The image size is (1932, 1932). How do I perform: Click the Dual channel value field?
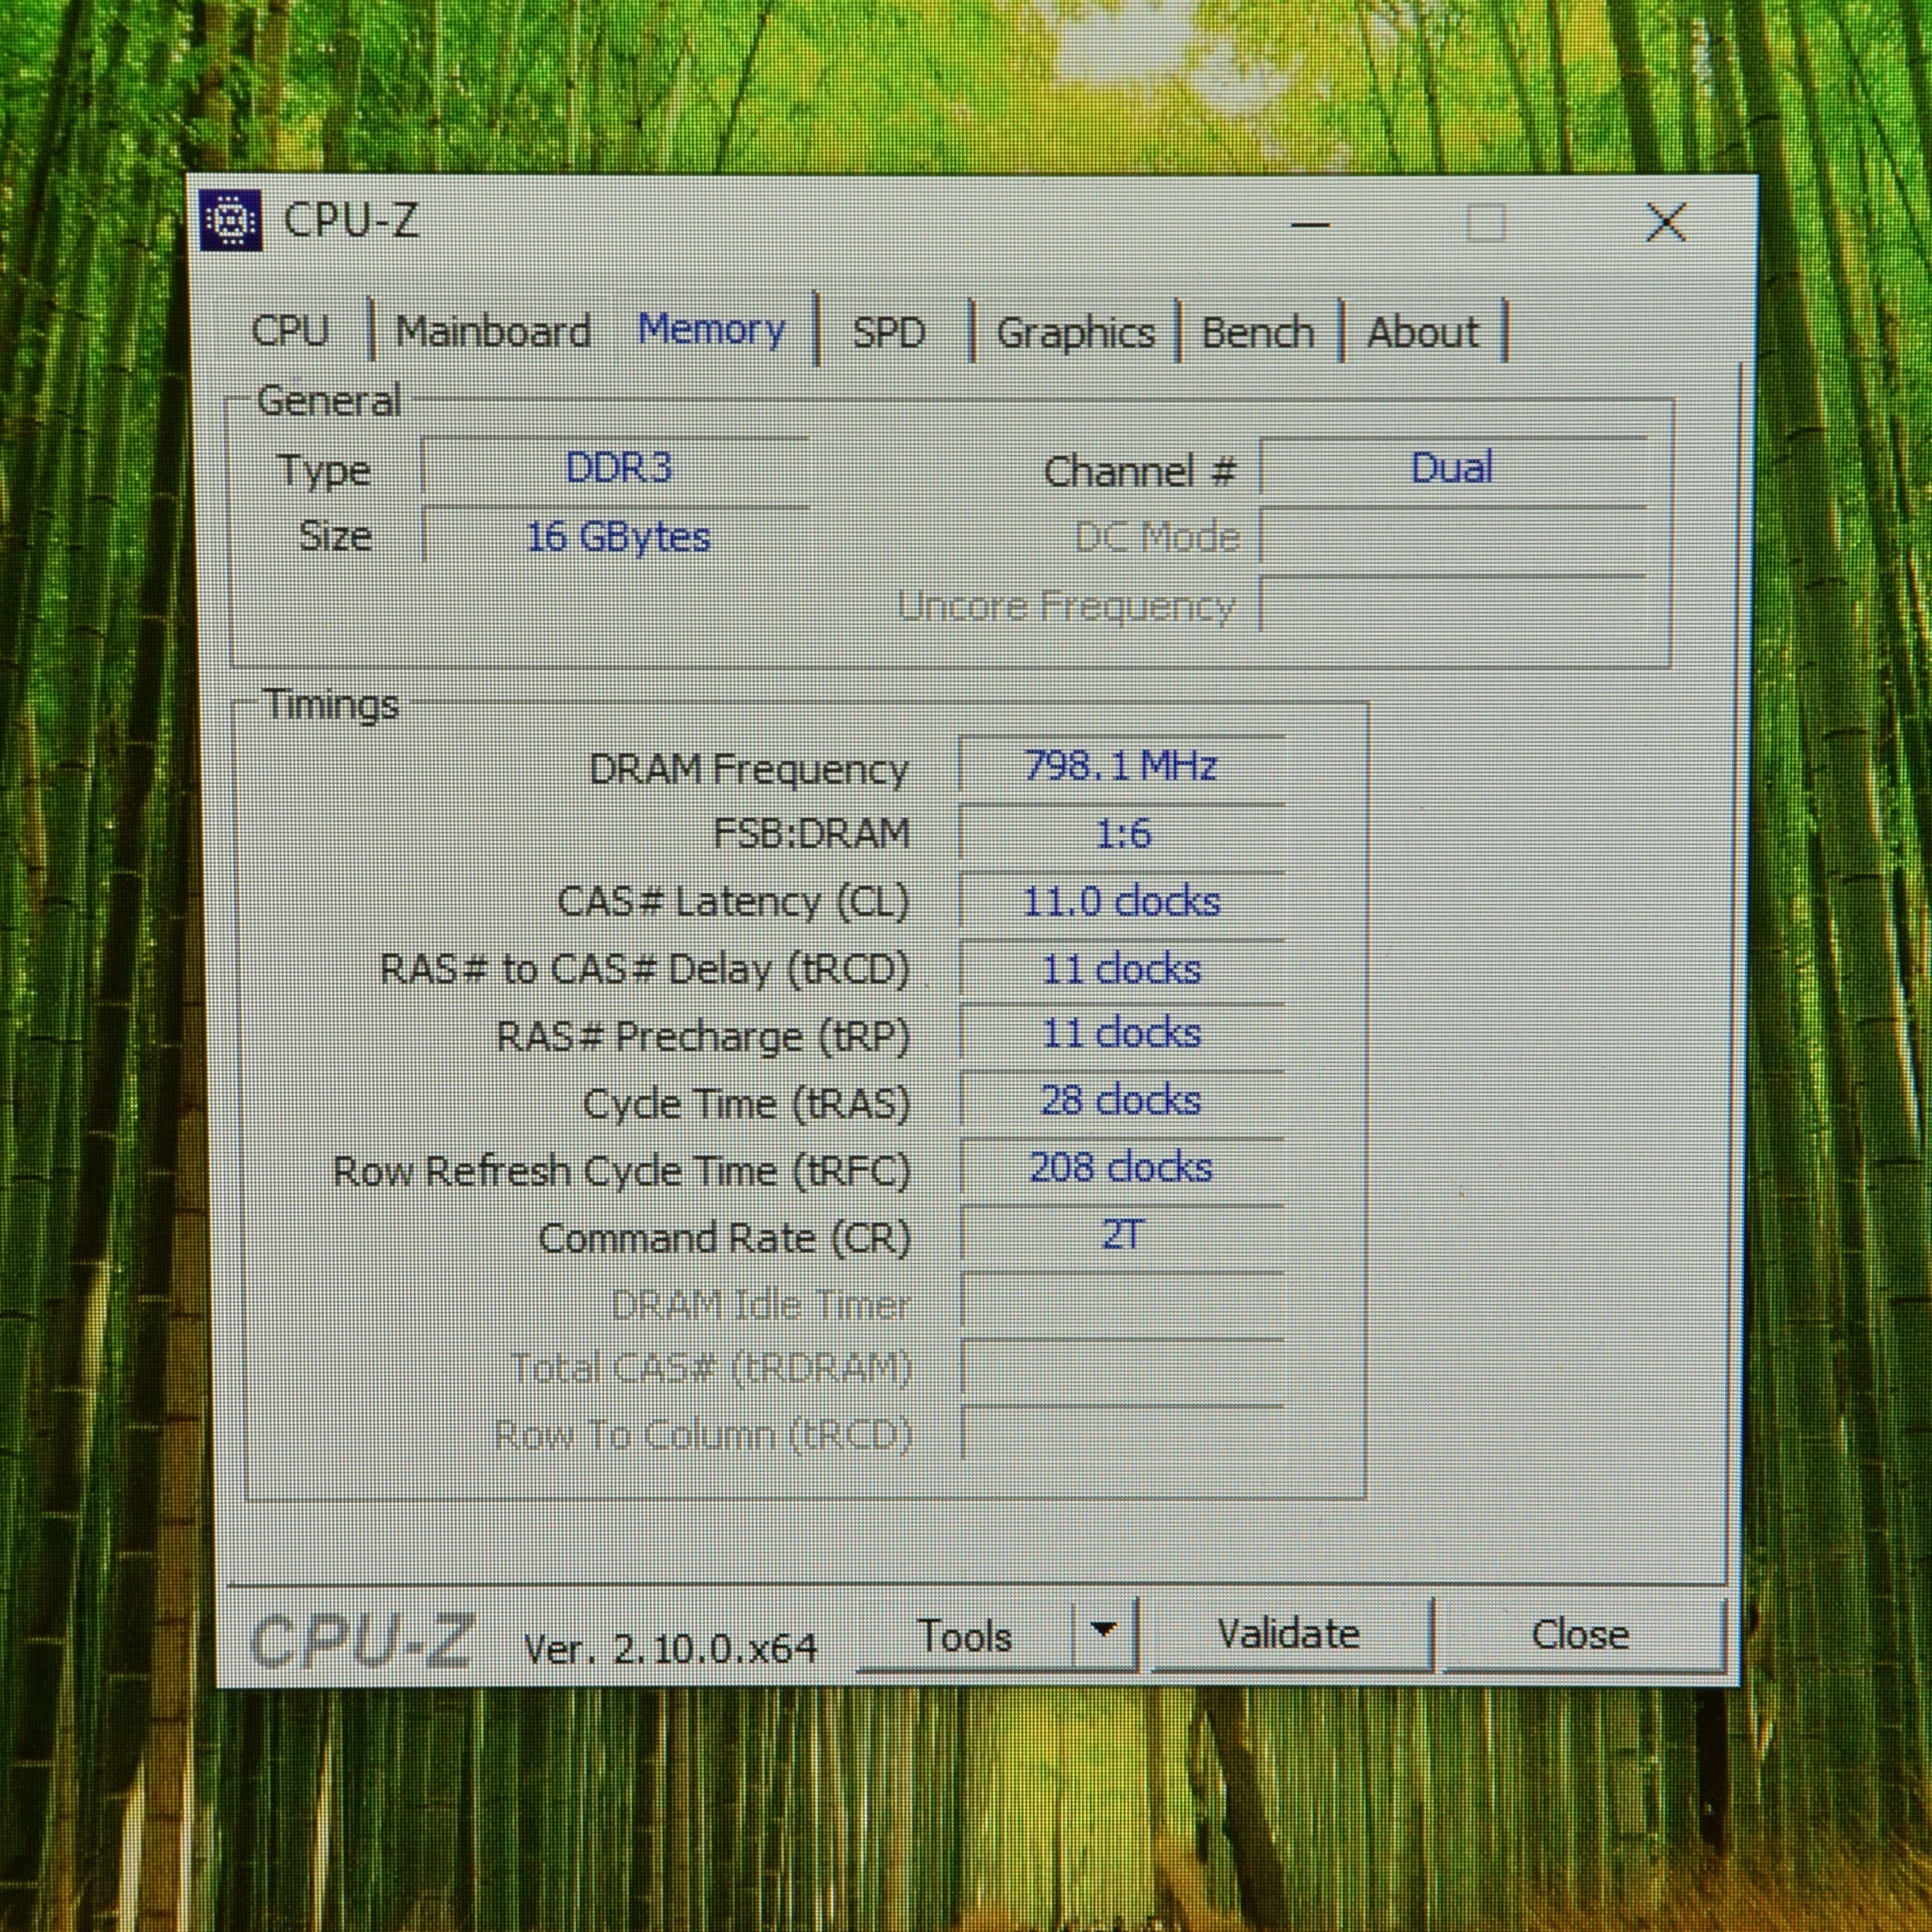[1452, 467]
